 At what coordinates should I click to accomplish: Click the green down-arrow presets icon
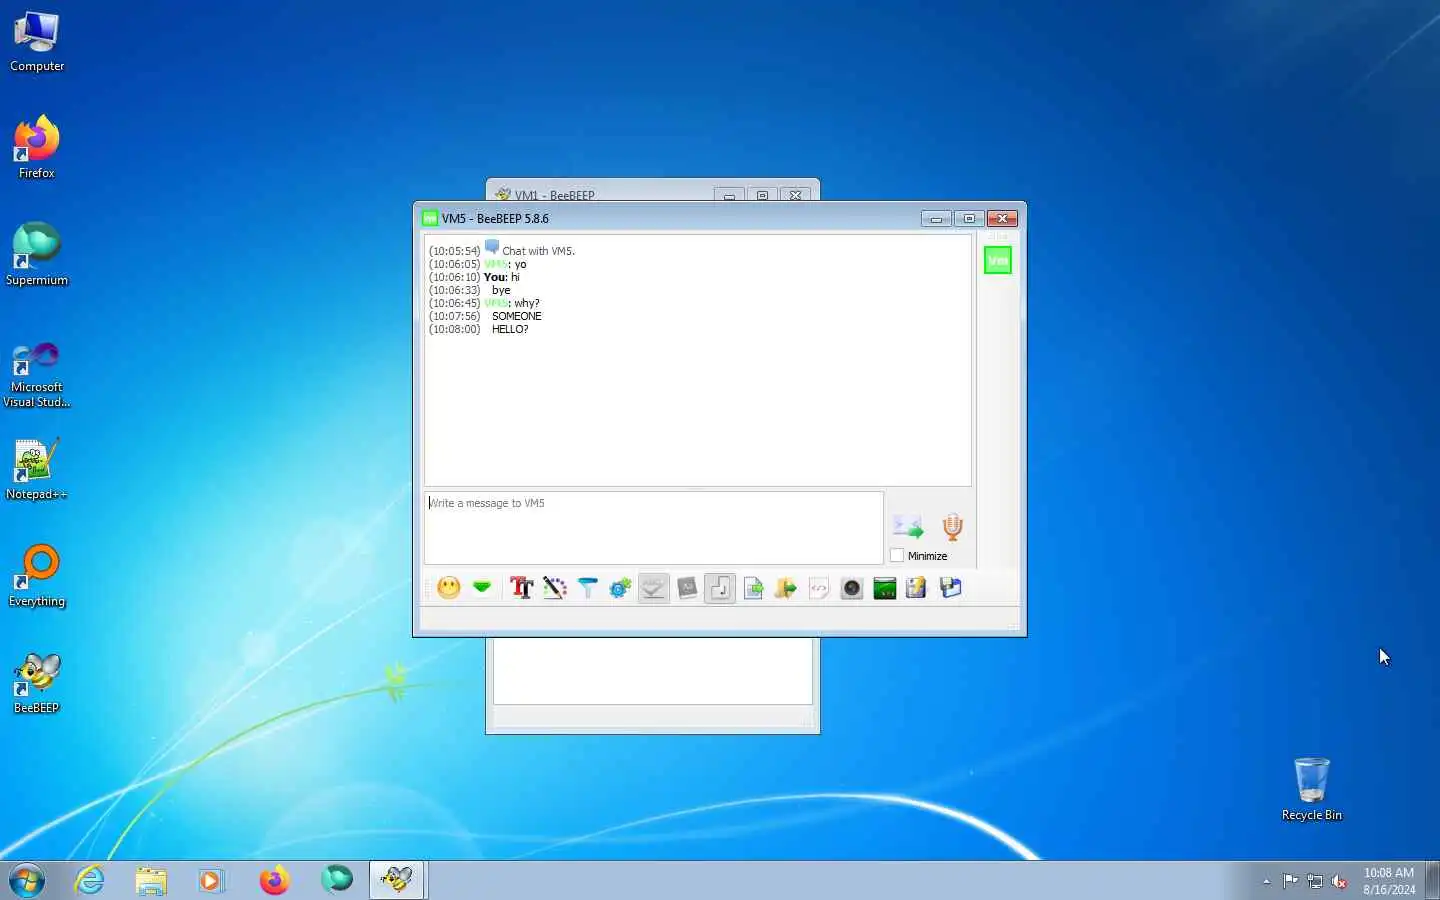(x=482, y=588)
